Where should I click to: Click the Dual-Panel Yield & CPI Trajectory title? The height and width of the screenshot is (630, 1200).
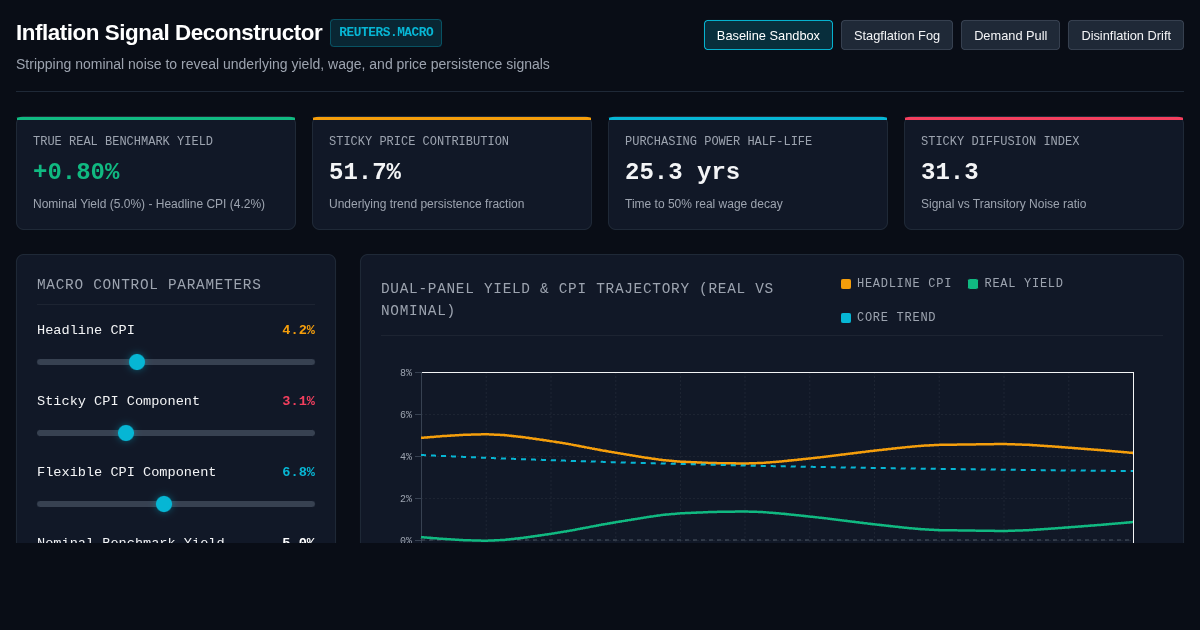(577, 300)
